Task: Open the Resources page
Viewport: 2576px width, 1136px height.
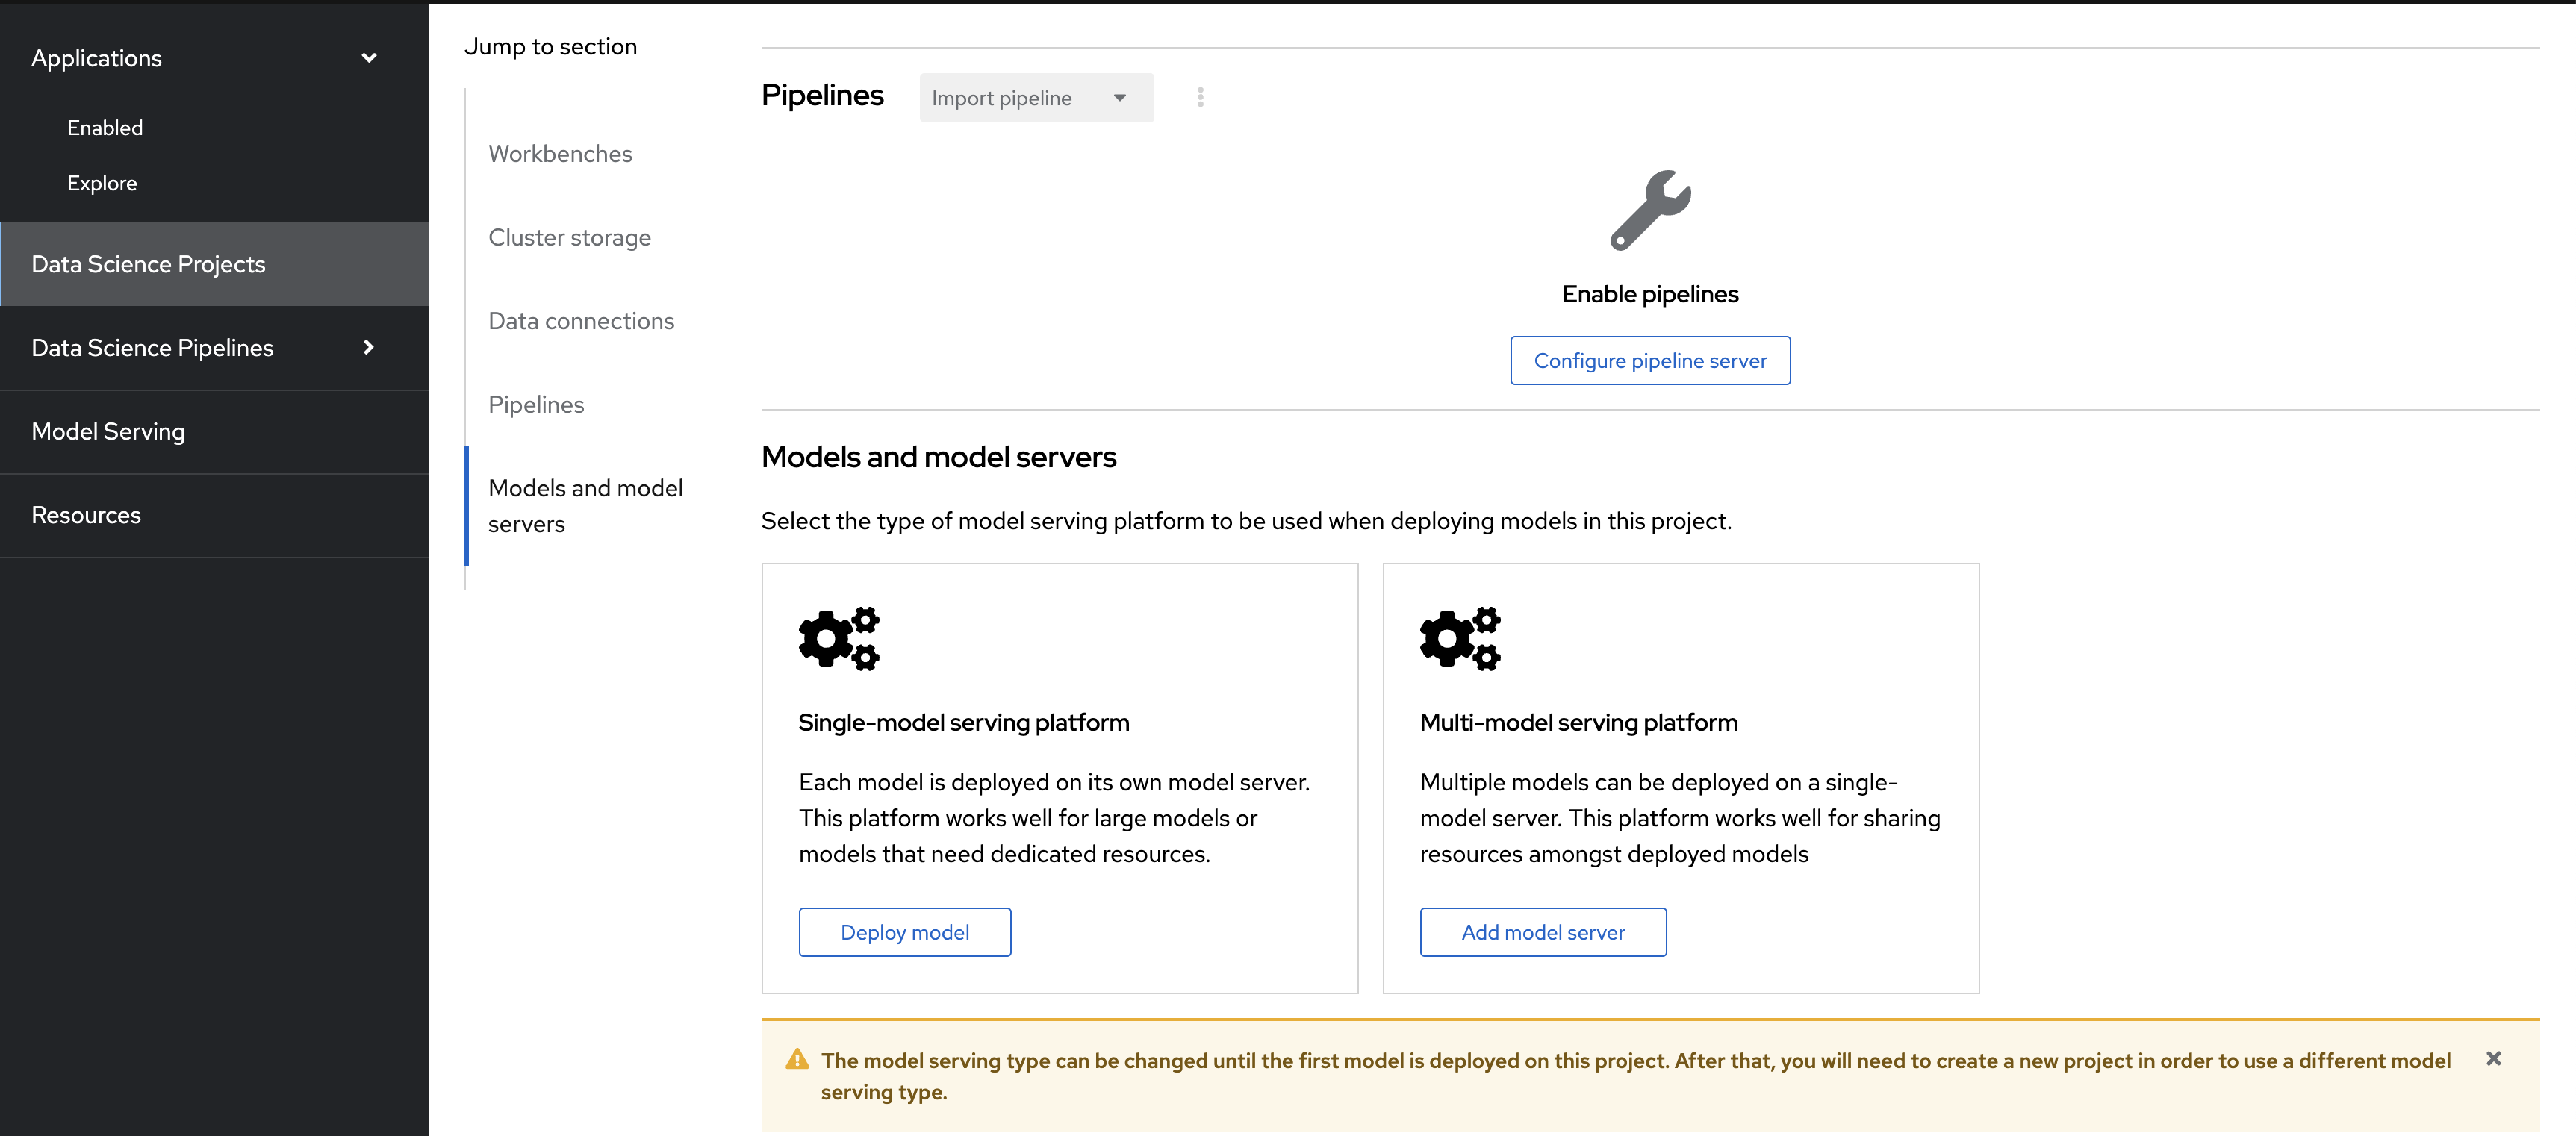Action: 86,514
